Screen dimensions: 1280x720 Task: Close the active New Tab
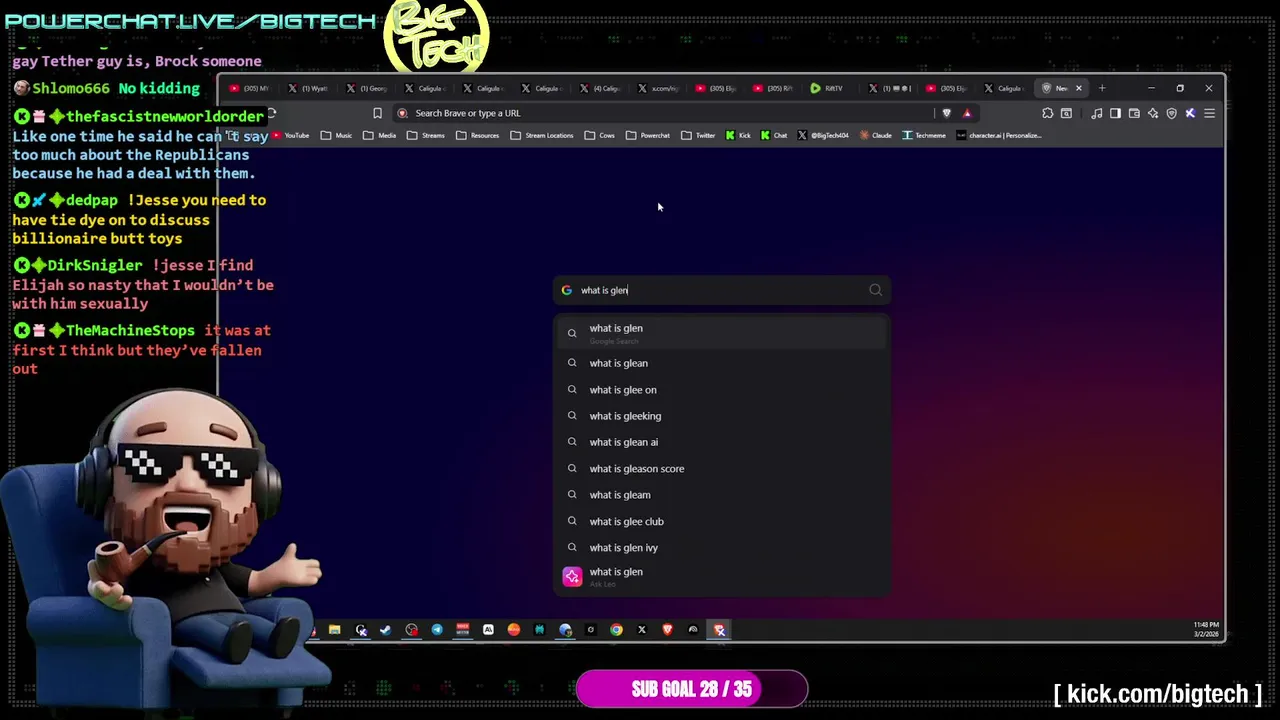1078,88
